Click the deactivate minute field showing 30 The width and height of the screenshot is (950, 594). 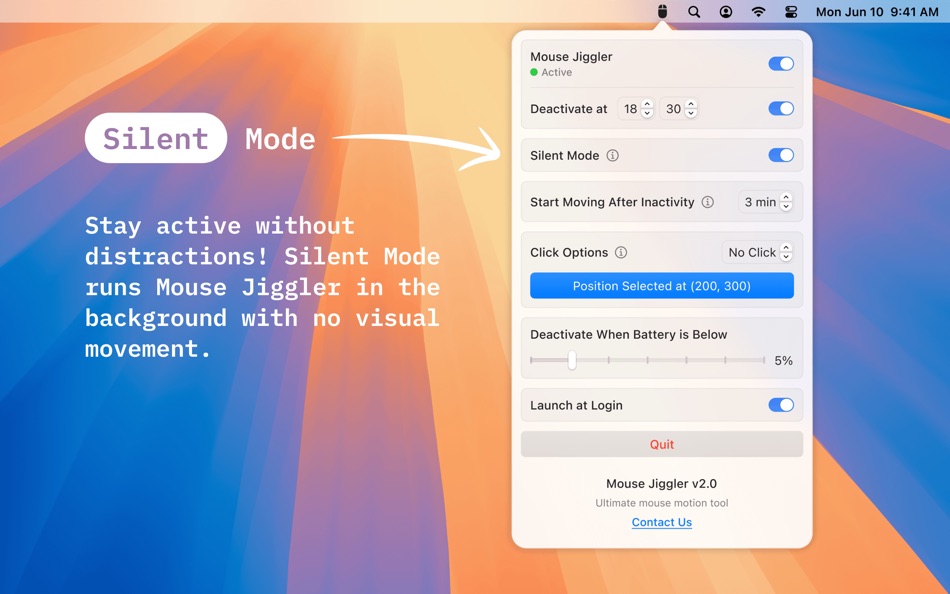[673, 108]
